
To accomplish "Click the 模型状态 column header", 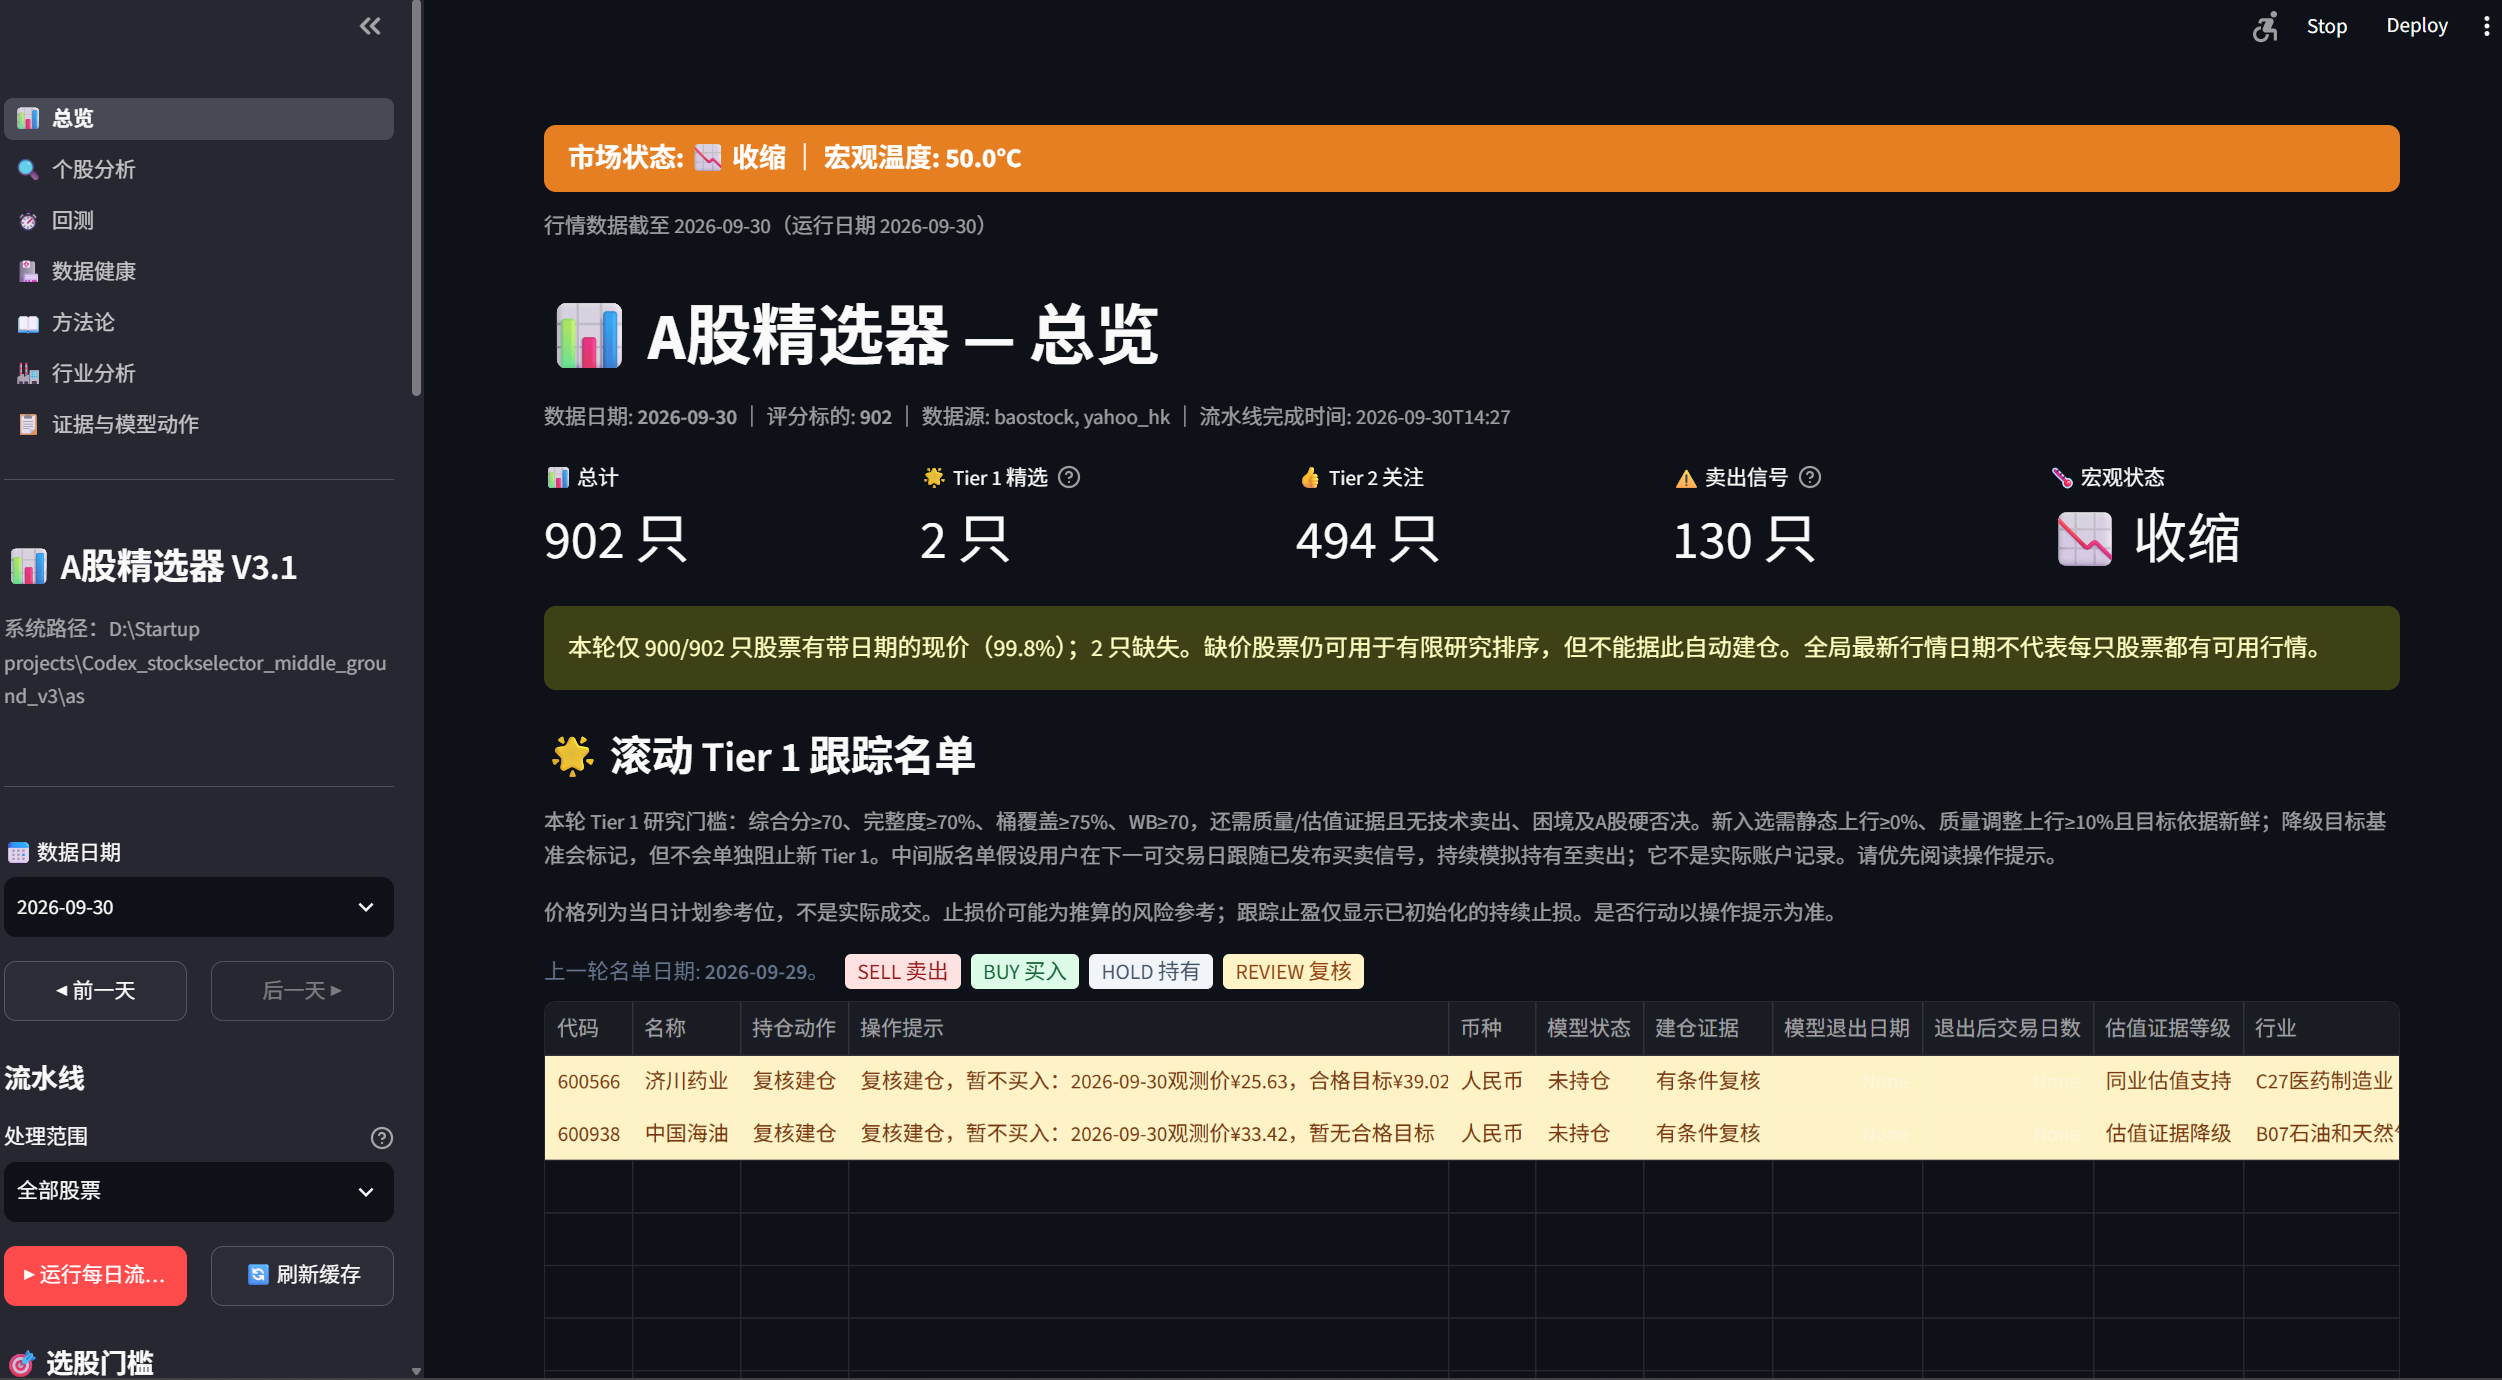I will (x=1589, y=1028).
